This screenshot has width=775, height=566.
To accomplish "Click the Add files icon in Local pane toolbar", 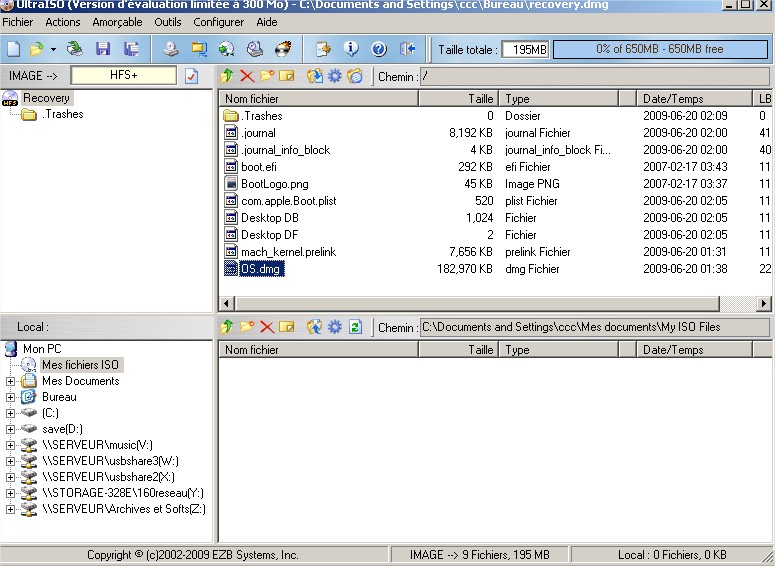I will (x=314, y=327).
